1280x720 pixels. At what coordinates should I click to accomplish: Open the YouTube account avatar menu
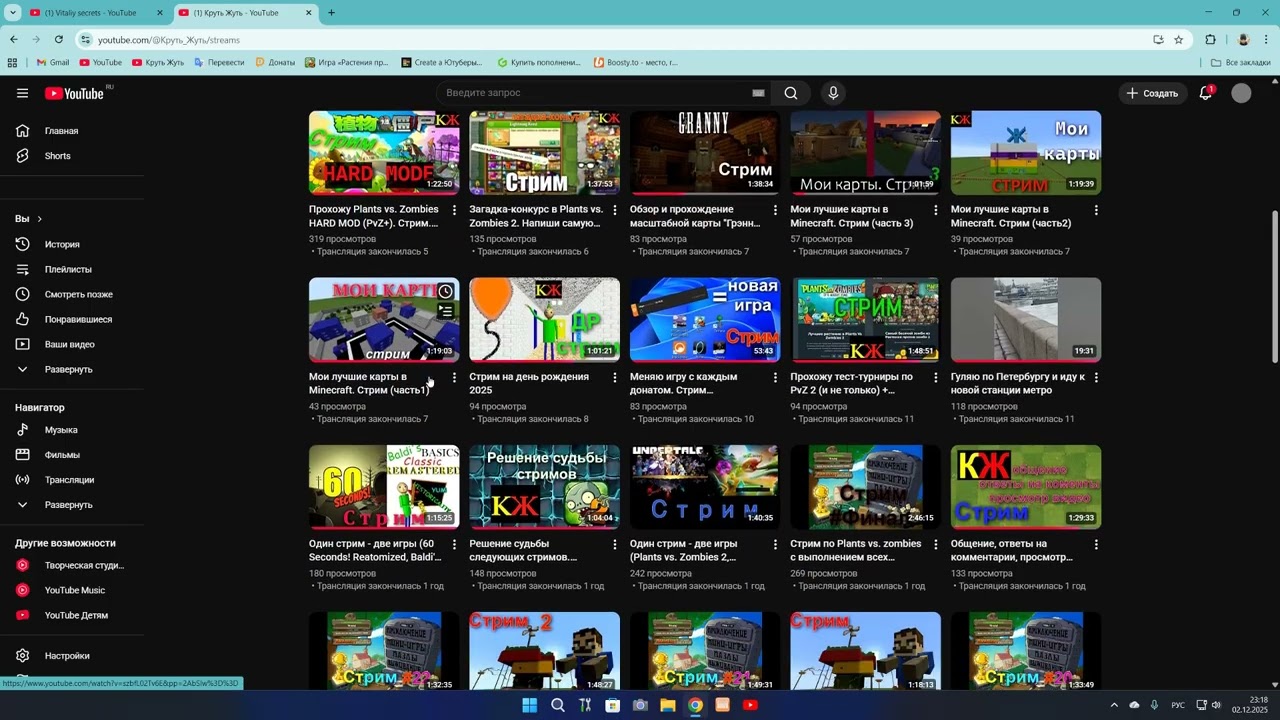point(1241,93)
